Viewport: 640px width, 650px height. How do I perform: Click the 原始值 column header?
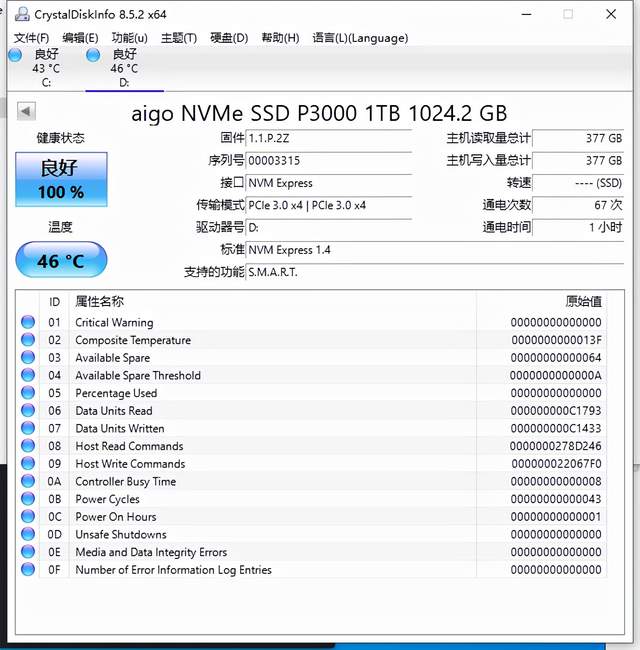(x=584, y=302)
